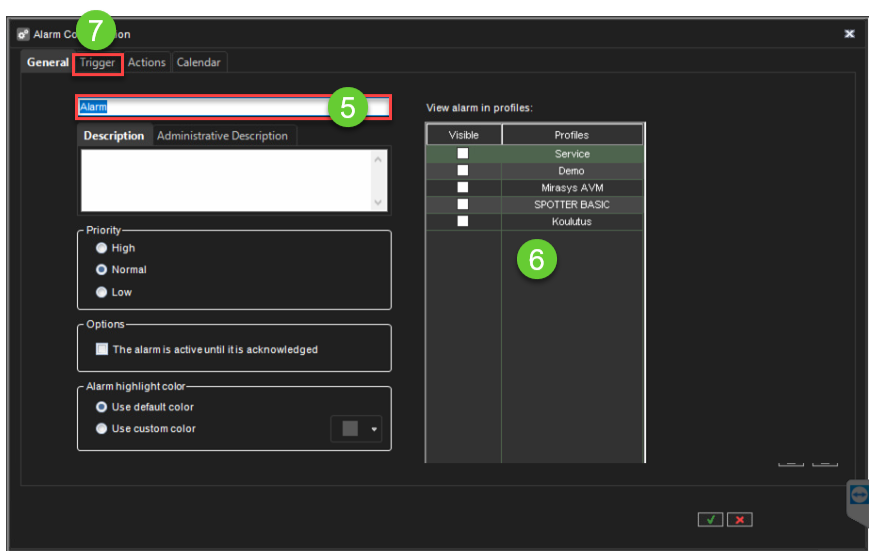Check Visible box for Koulutus profile
This screenshot has height=551, width=872.
coord(463,222)
